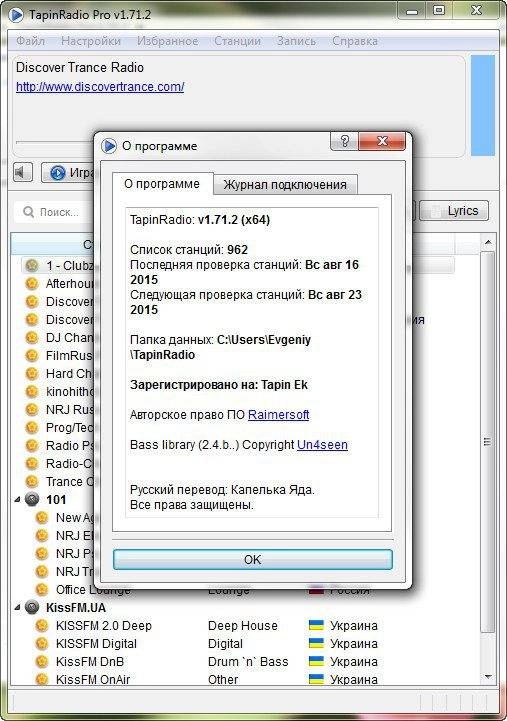Click the vertical scrollbar thumb in station list
This screenshot has height=721, width=507.
[x=488, y=441]
